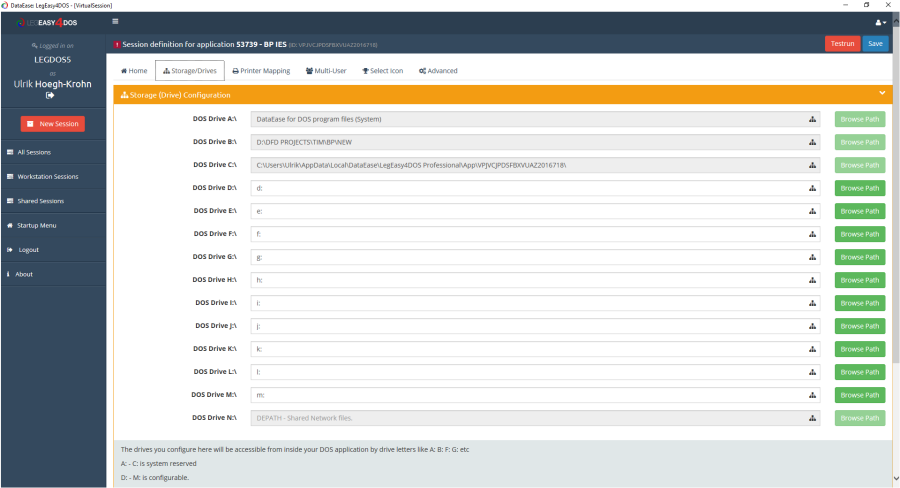Screen dimensions: 900x488
Task: Click network icon in DOS Drive H field
Action: 812,280
